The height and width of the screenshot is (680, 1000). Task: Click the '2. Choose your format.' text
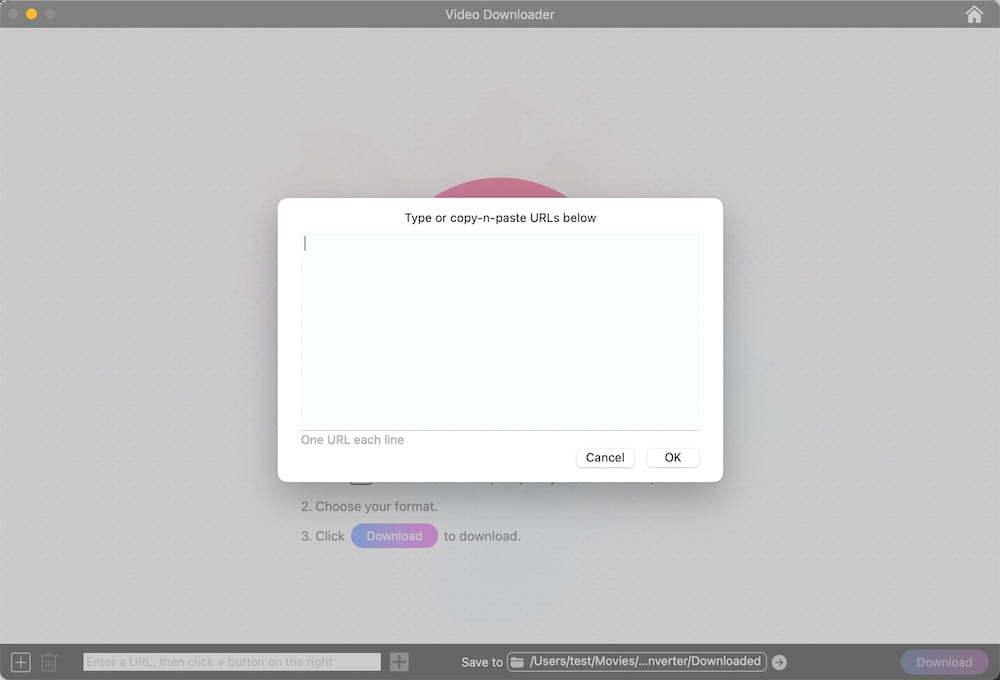click(369, 506)
